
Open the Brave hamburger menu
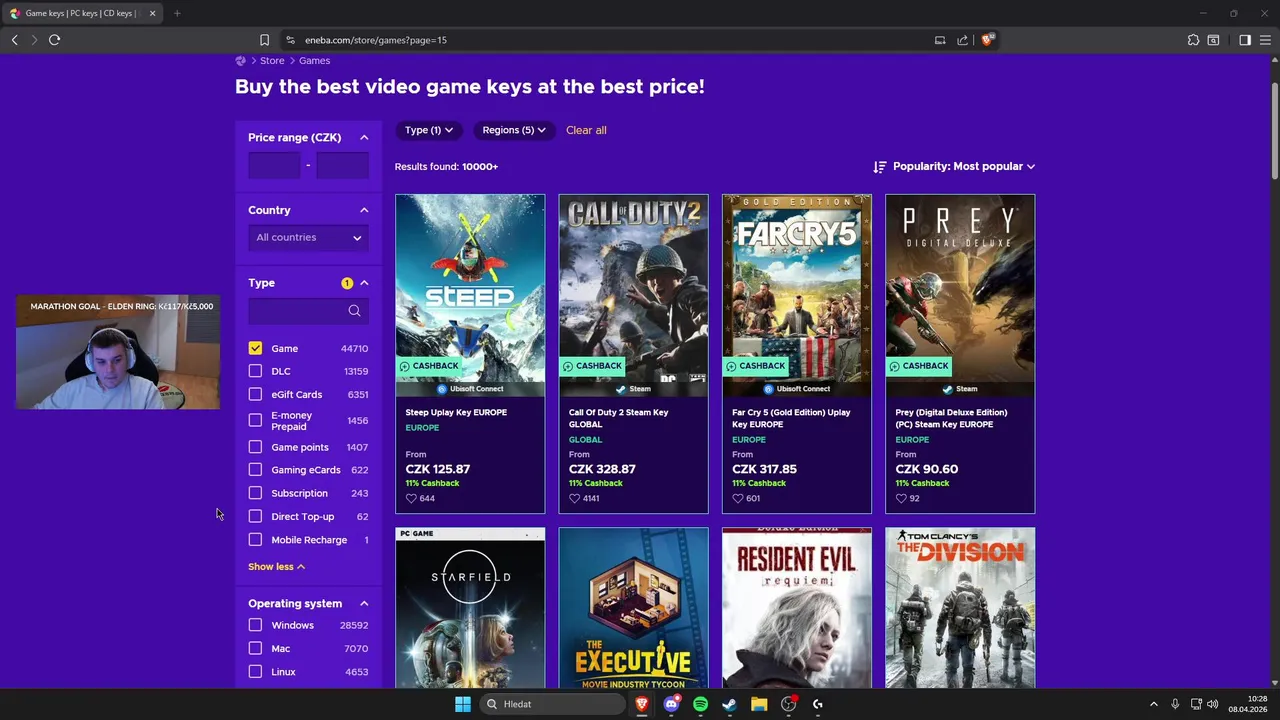click(1265, 40)
